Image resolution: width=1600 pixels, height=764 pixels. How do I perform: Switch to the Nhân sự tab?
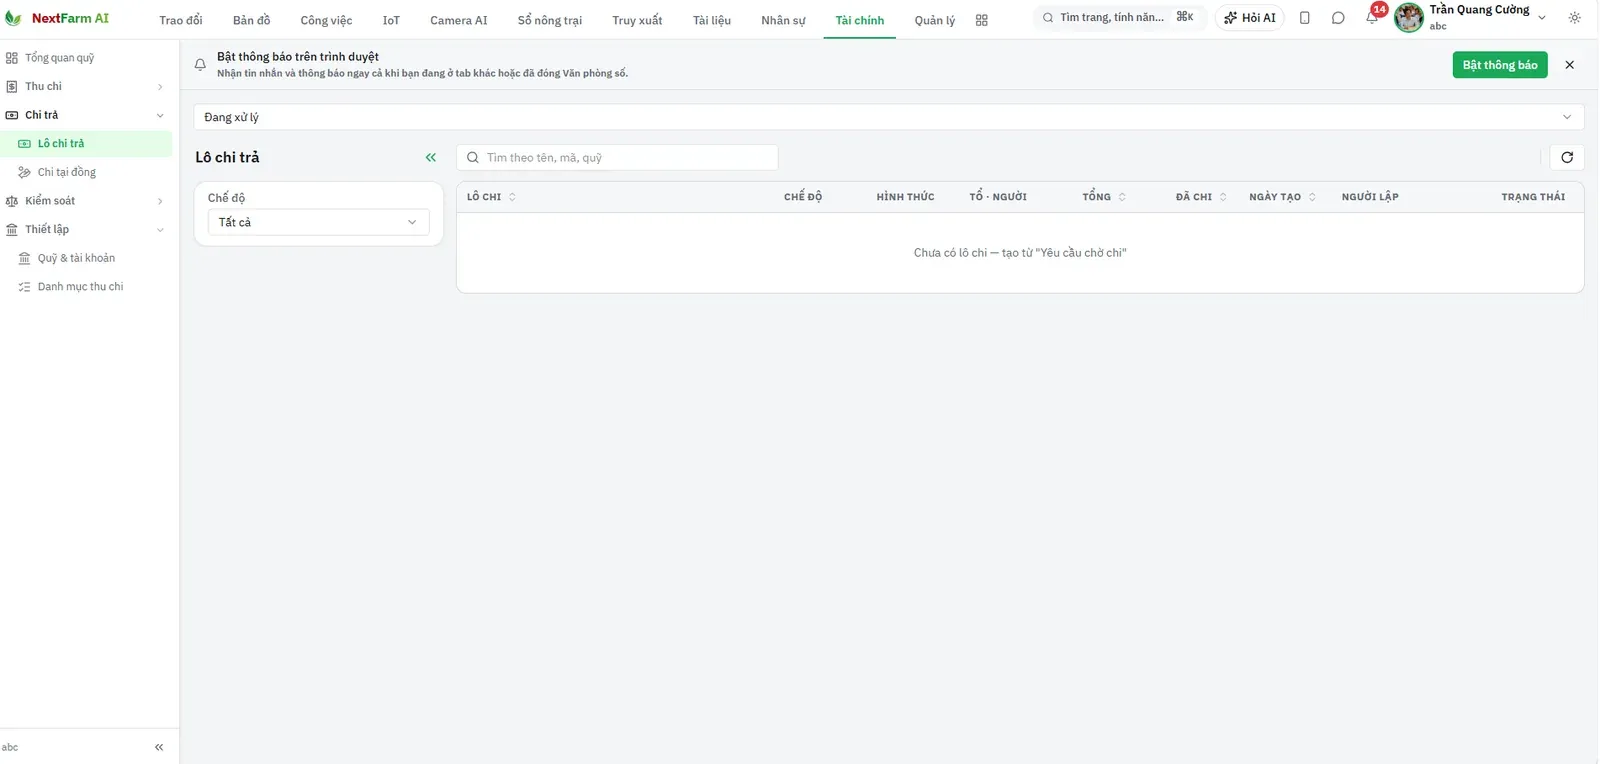point(783,20)
